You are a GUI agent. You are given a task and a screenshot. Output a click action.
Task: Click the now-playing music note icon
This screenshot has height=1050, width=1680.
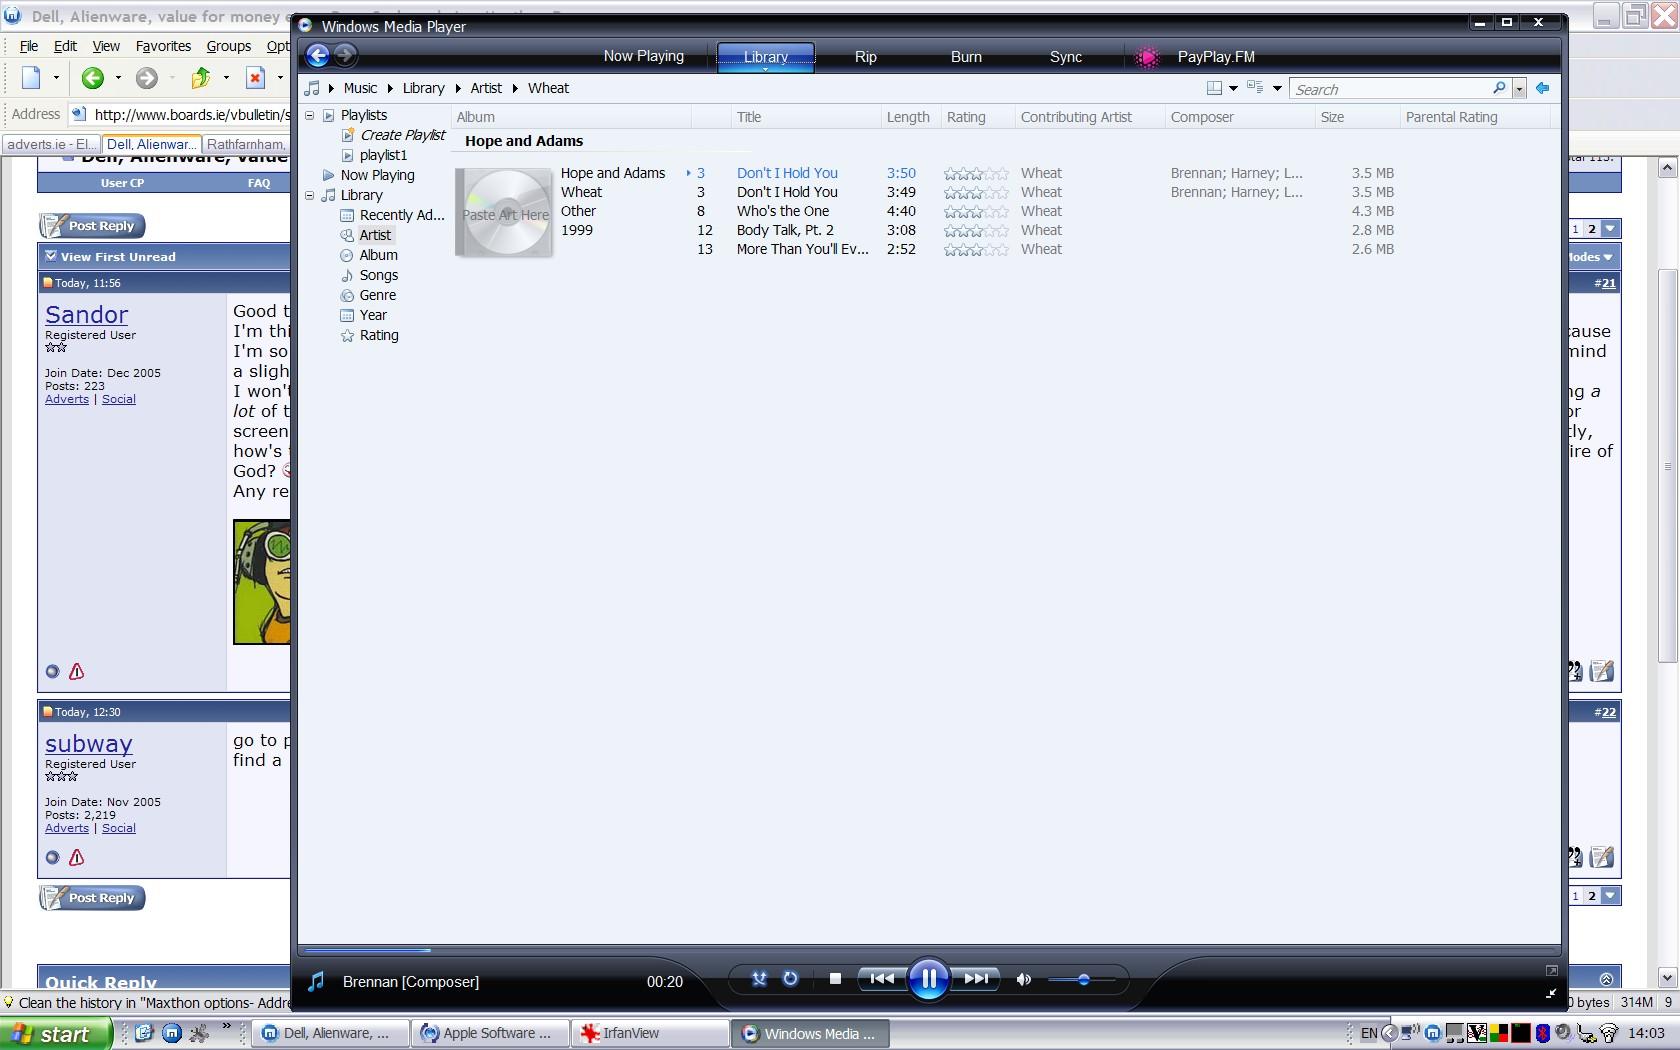click(x=316, y=981)
